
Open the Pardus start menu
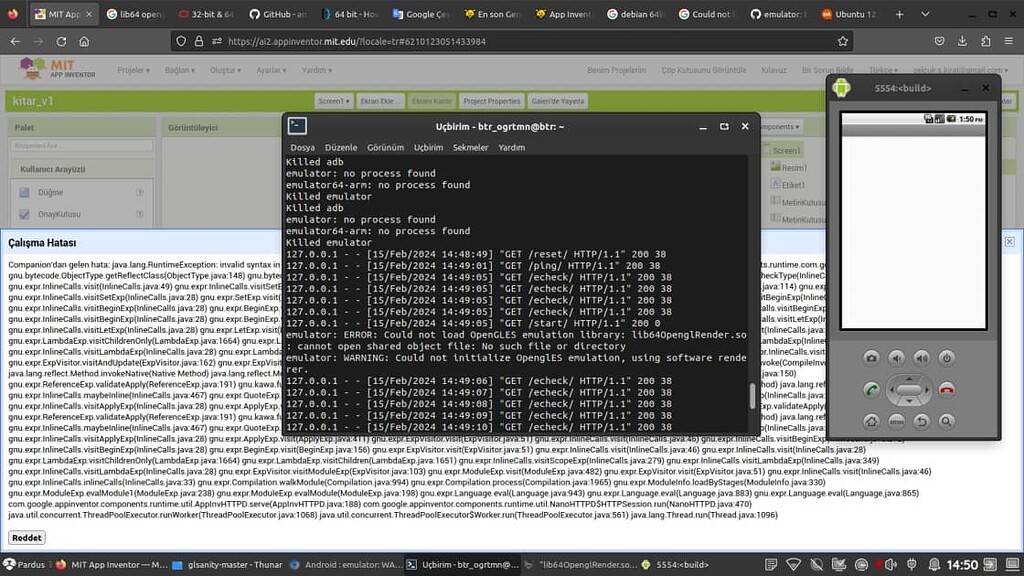point(24,565)
